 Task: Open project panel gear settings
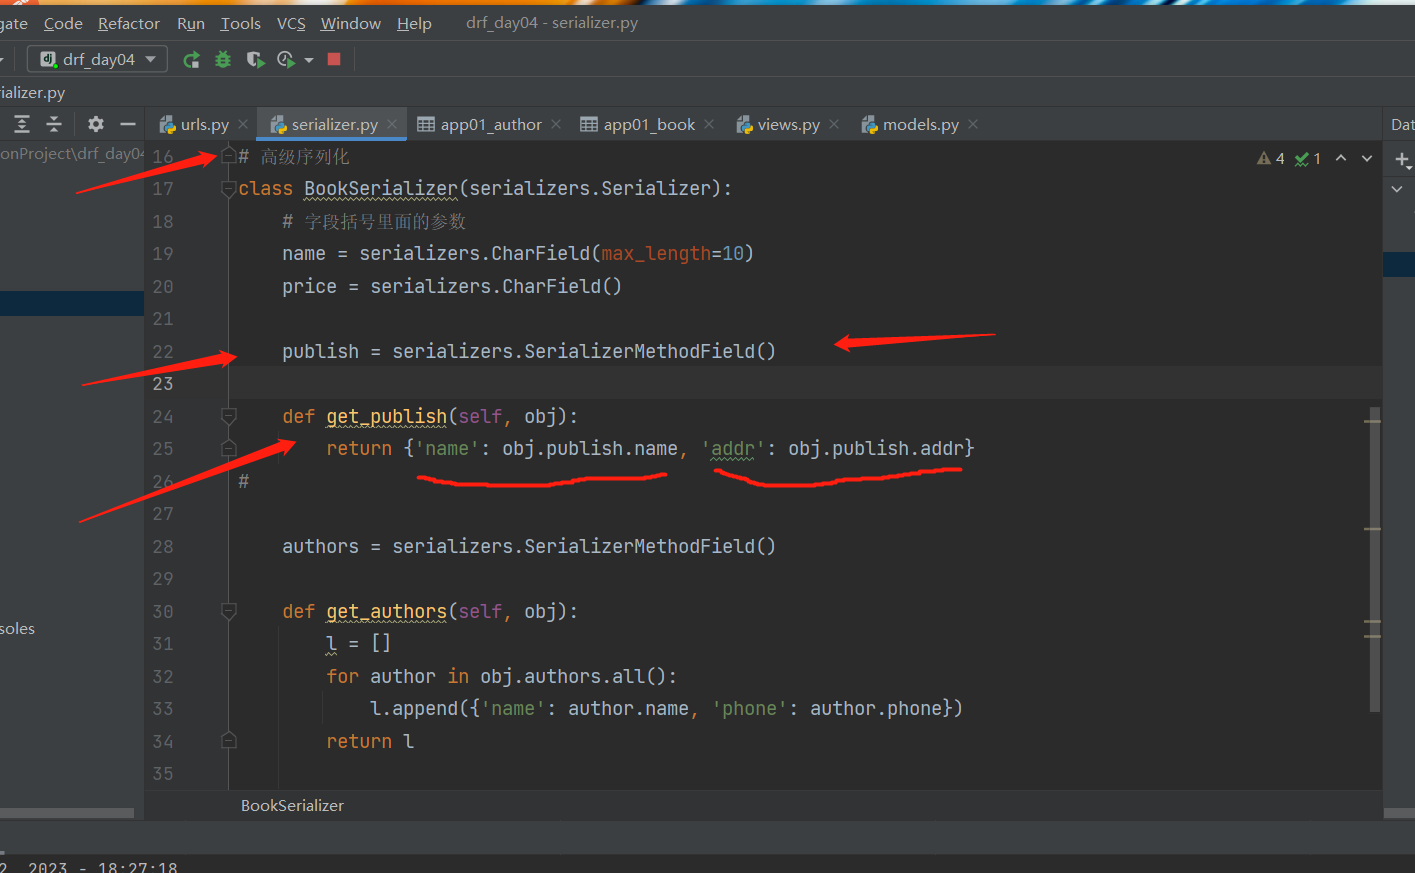pos(96,124)
